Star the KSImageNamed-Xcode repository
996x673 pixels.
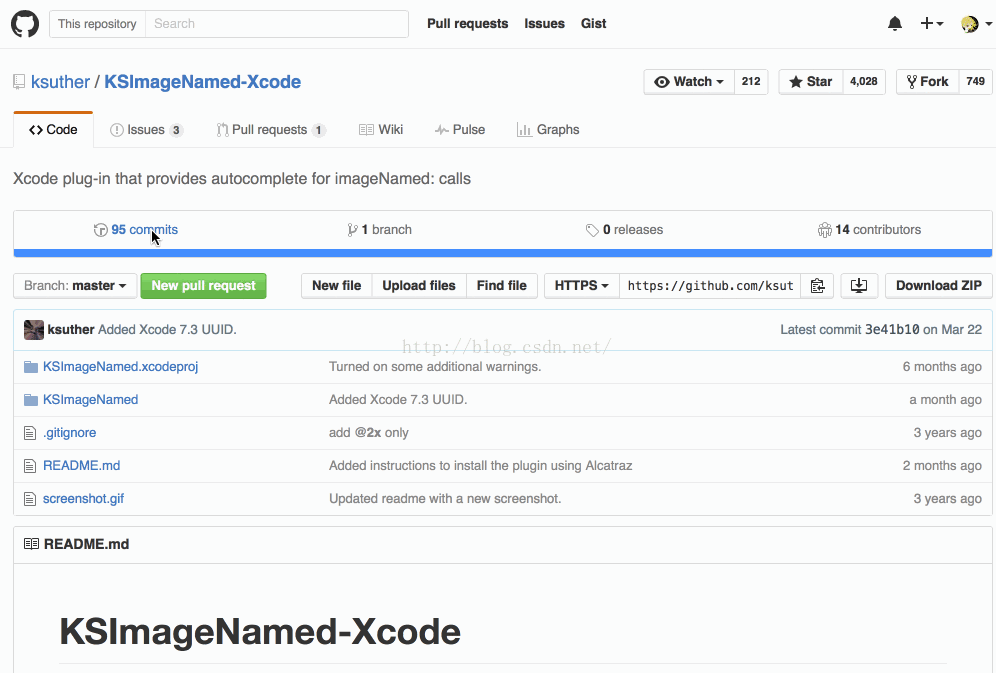810,82
